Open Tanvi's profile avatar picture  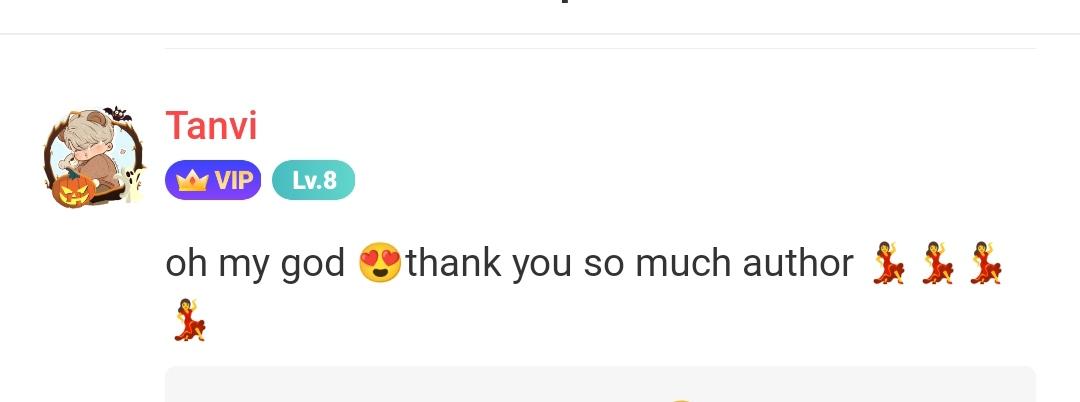(94, 158)
